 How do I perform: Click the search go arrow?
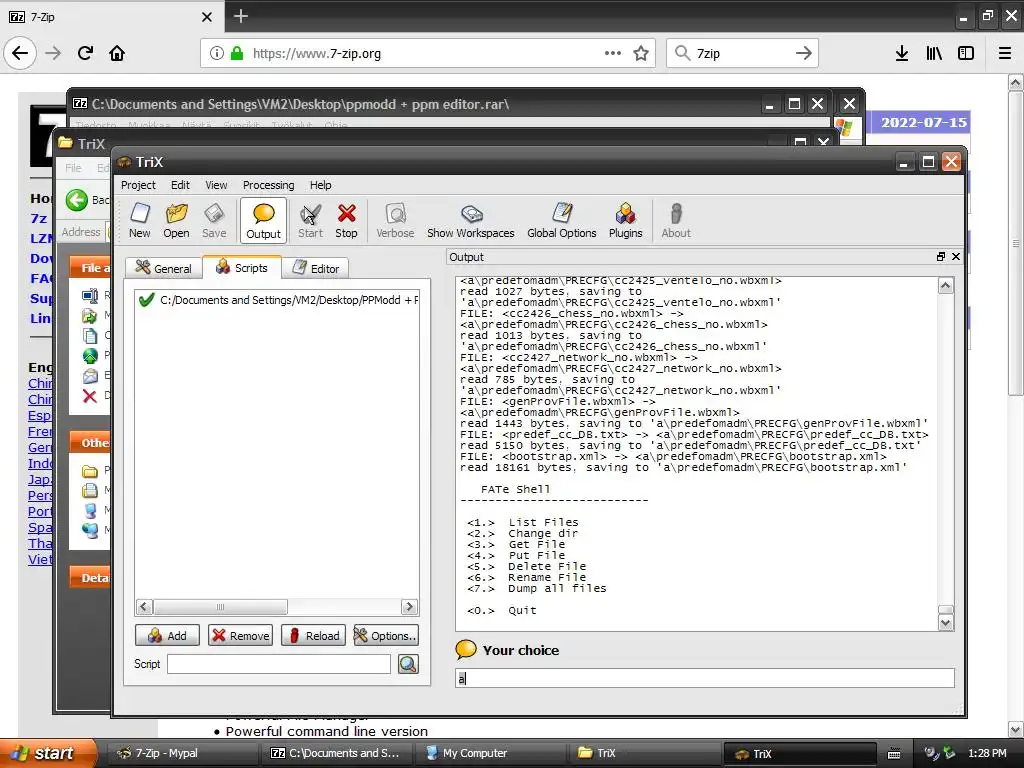tap(804, 54)
